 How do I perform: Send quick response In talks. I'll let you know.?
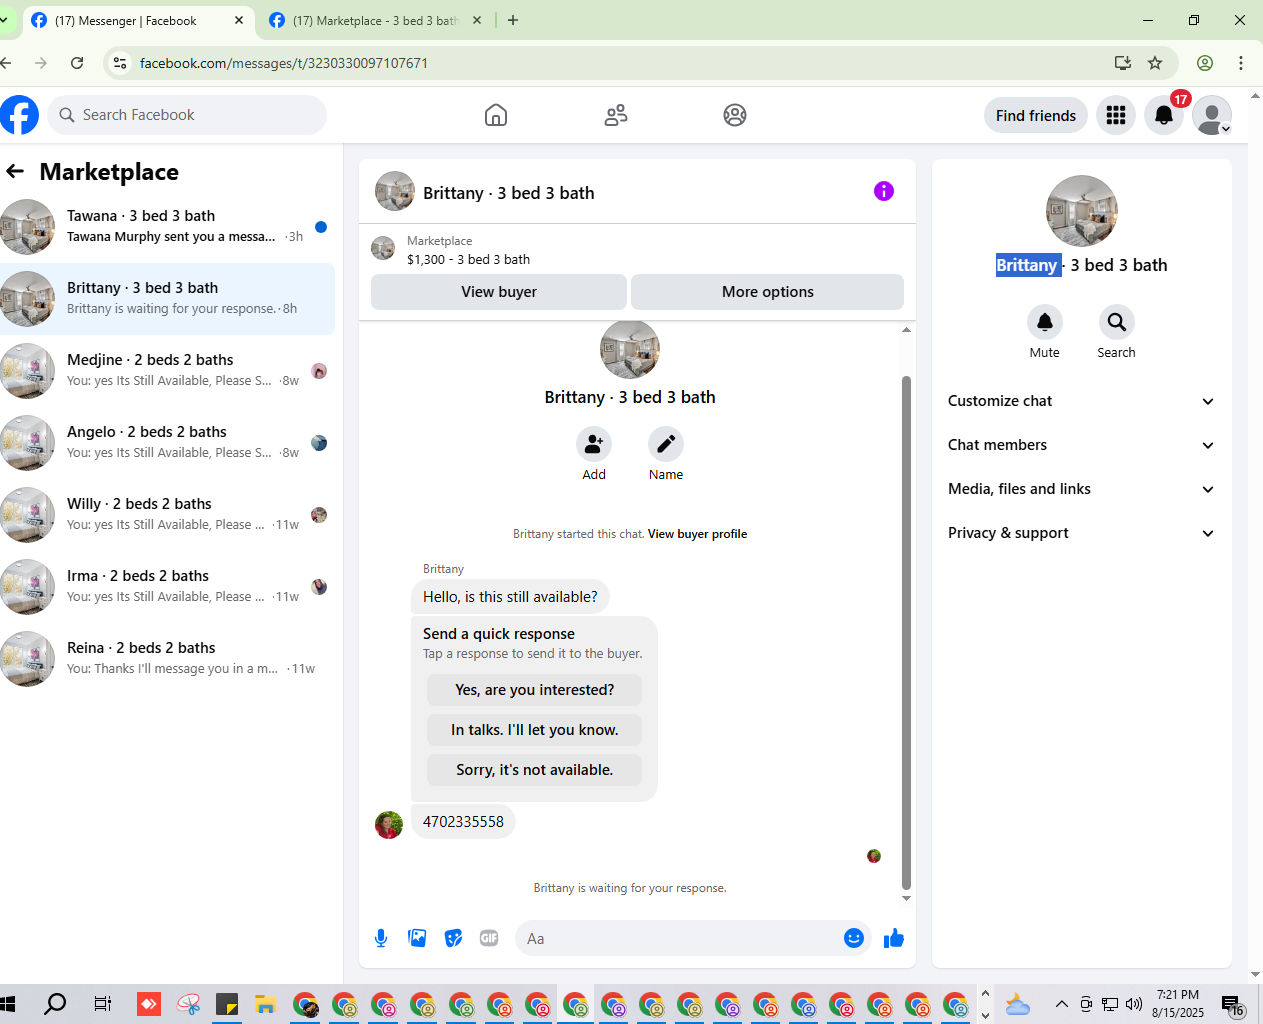click(x=535, y=730)
